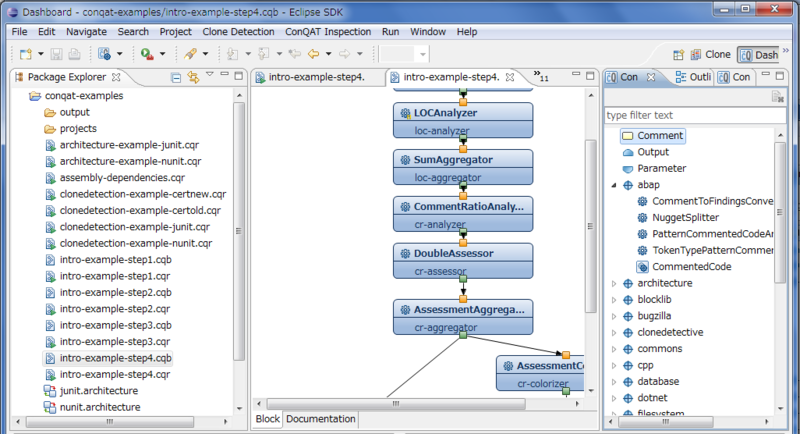Click the Run ConQAT launch icon
This screenshot has height=434, width=800.
104,54
